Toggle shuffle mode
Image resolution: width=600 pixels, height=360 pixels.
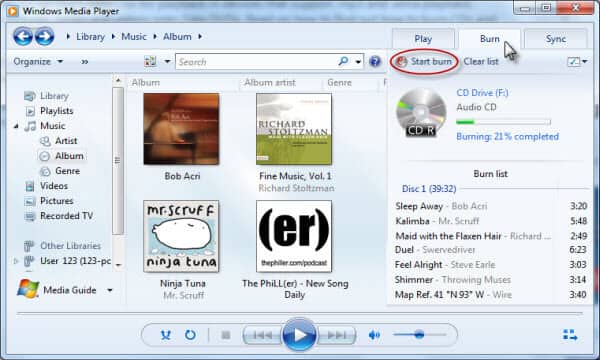(x=165, y=335)
